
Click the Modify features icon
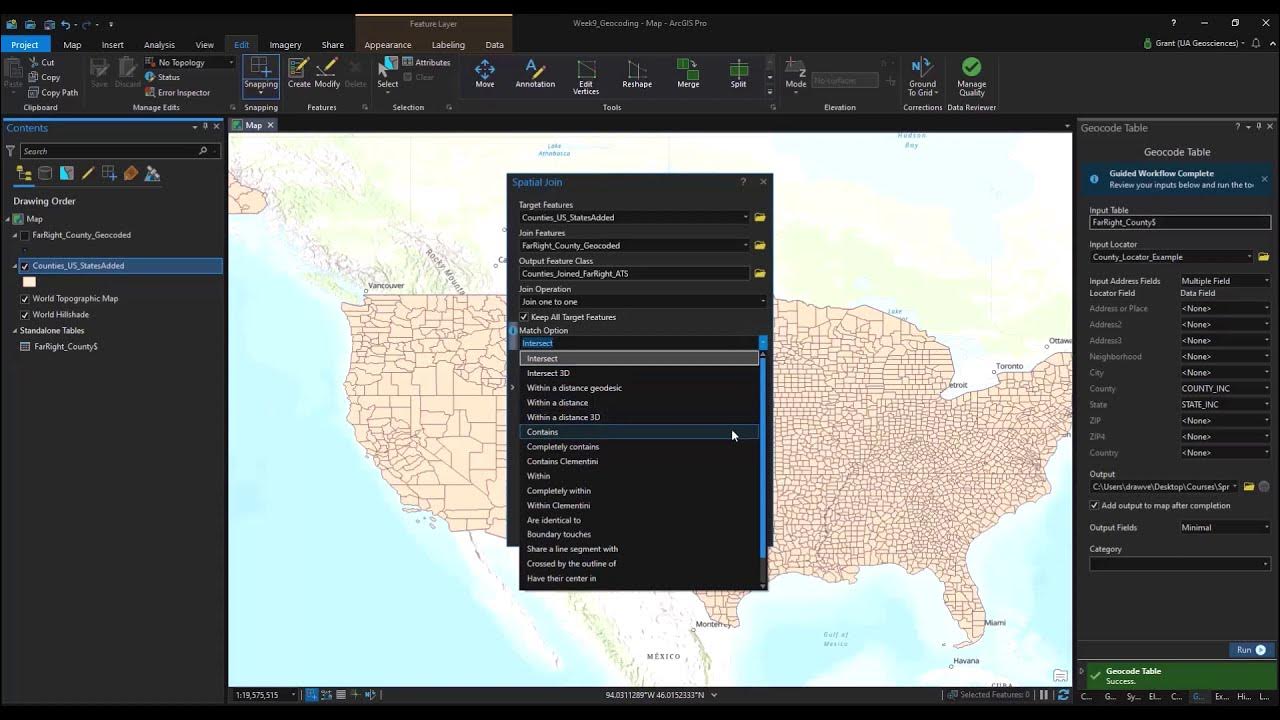point(327,72)
